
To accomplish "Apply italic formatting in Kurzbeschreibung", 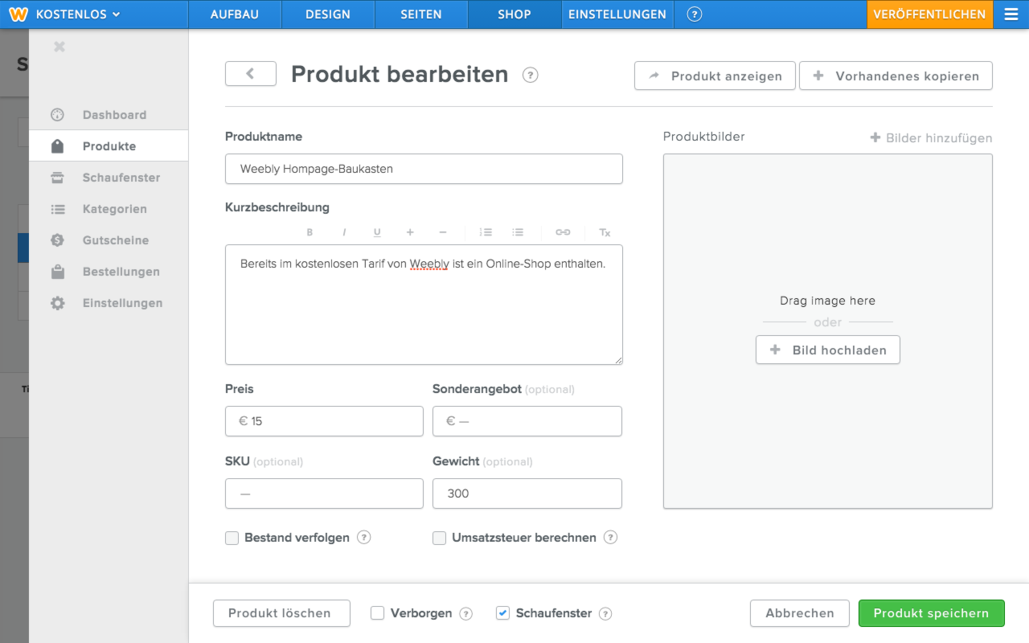I will [x=344, y=232].
